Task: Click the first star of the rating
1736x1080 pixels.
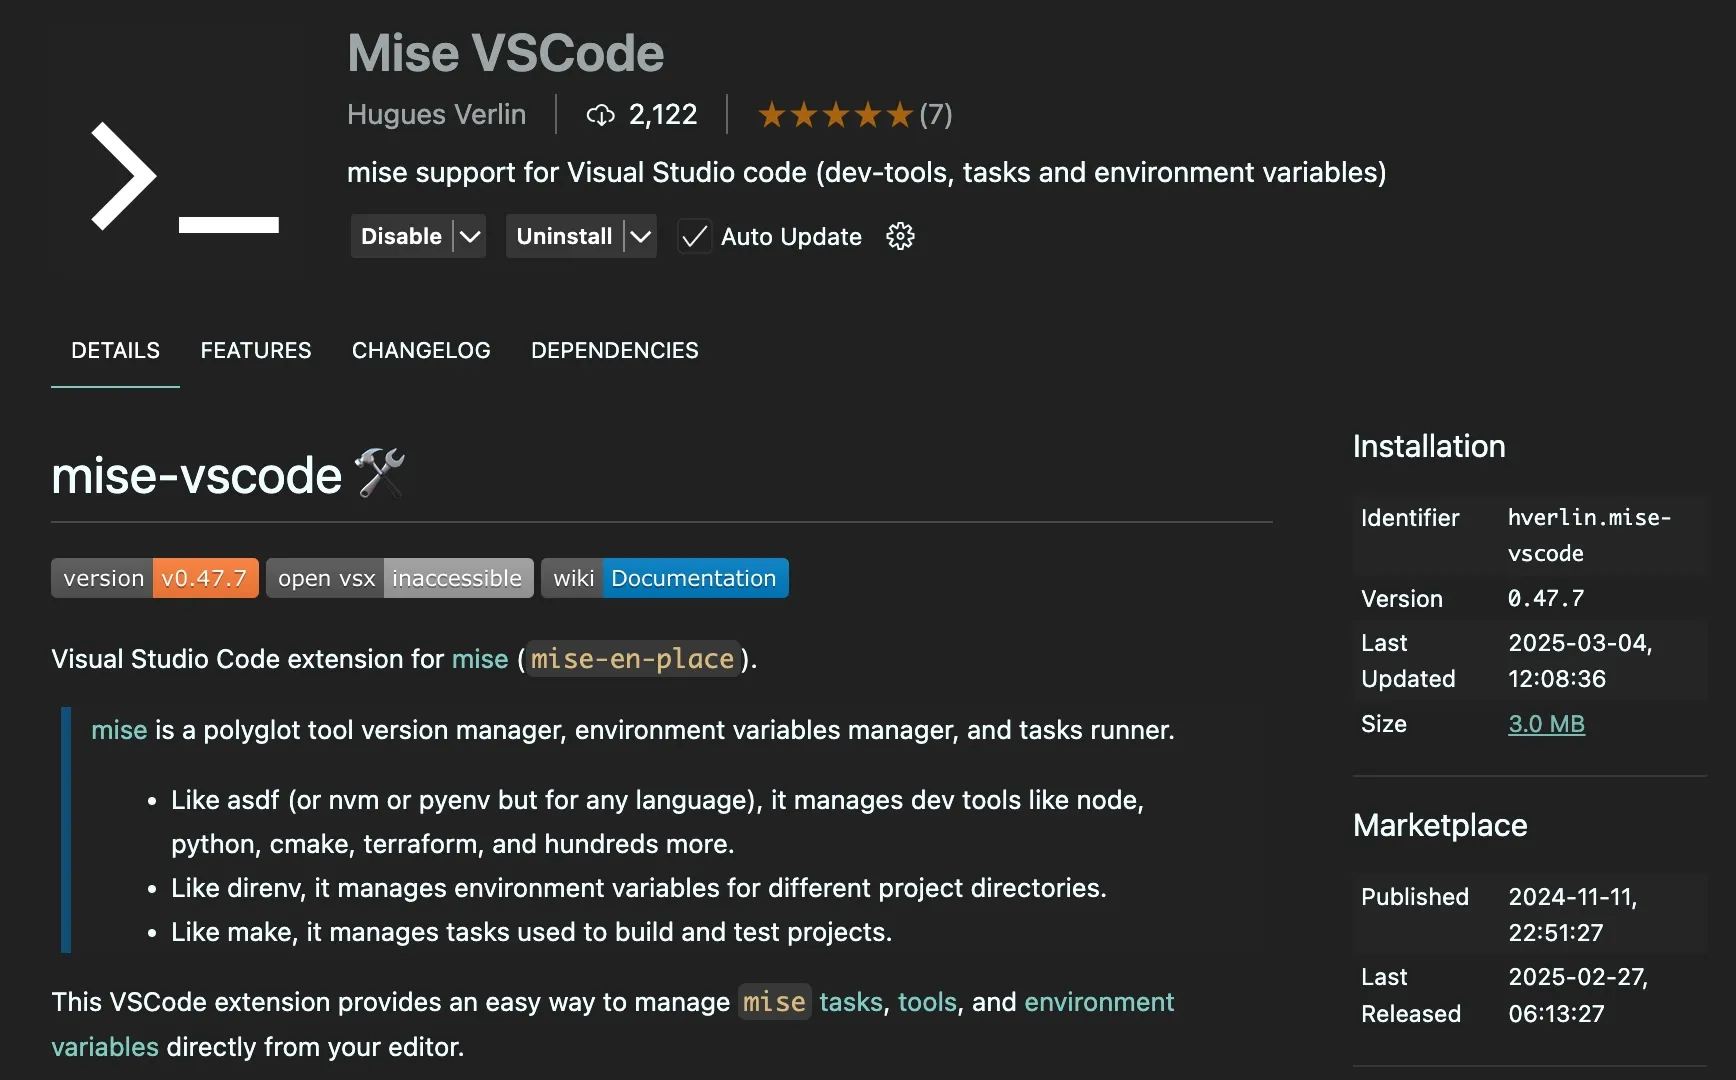Action: 770,114
